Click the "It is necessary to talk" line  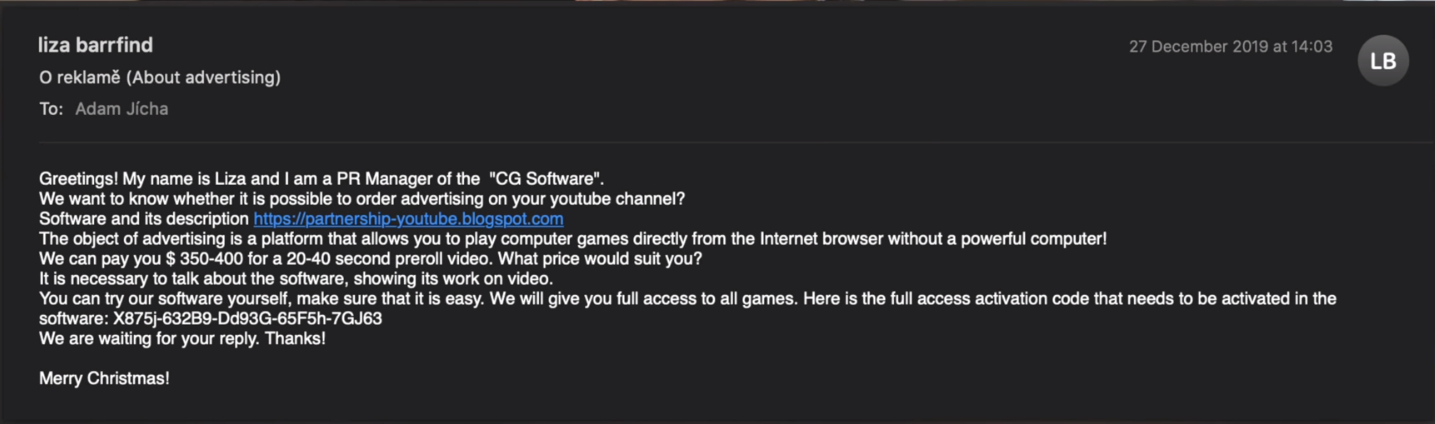[295, 279]
